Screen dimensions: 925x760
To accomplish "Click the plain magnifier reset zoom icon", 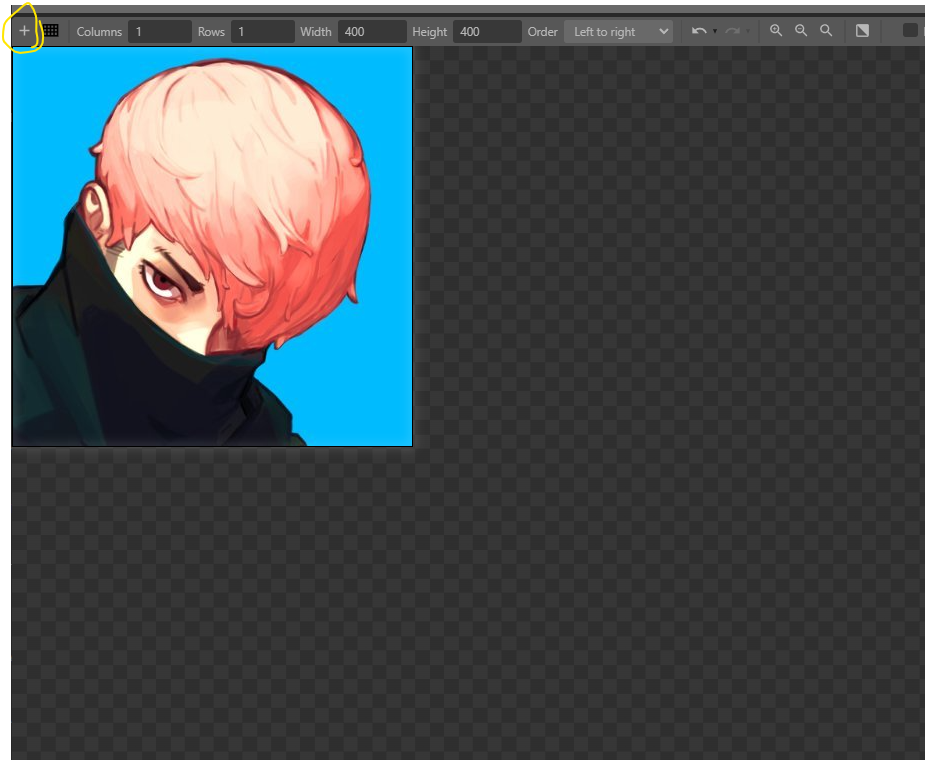I will (826, 31).
